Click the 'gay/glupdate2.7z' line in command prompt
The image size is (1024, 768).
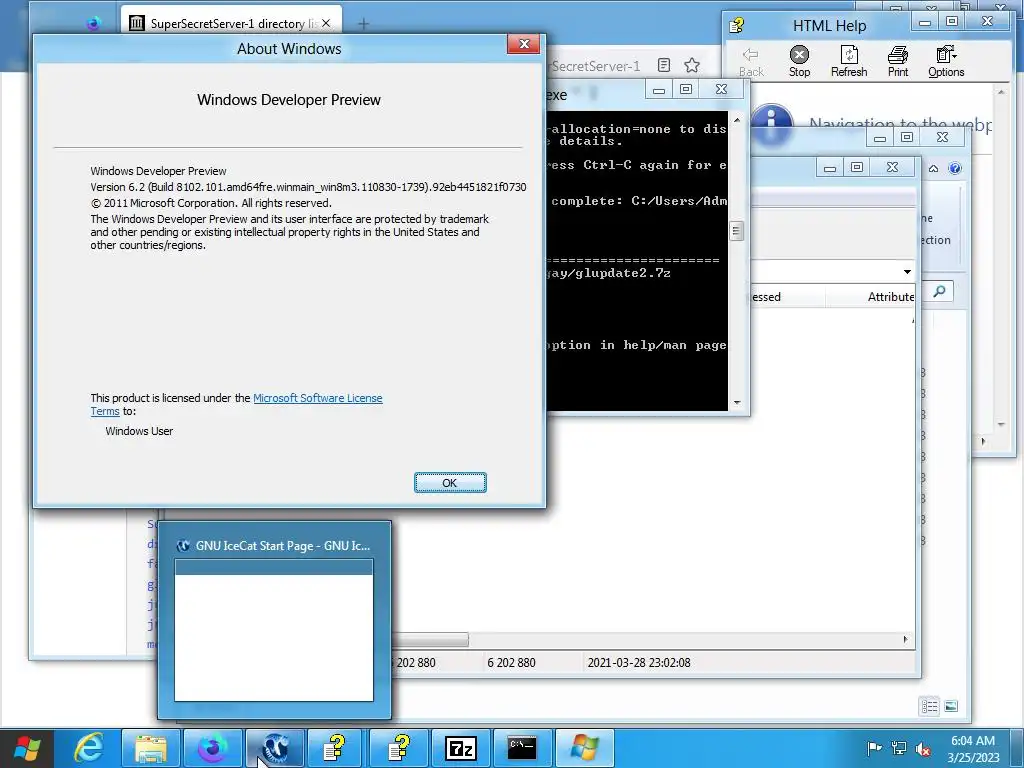coord(609,273)
